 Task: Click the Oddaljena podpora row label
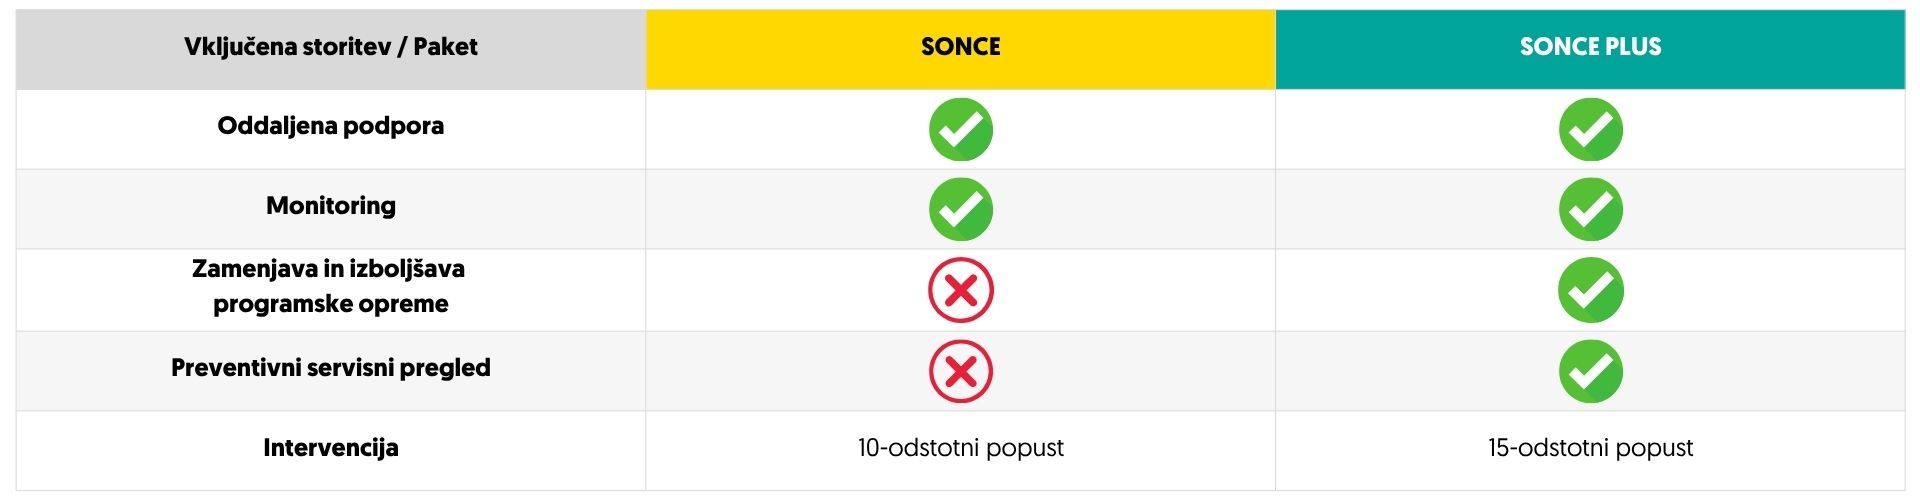331,126
